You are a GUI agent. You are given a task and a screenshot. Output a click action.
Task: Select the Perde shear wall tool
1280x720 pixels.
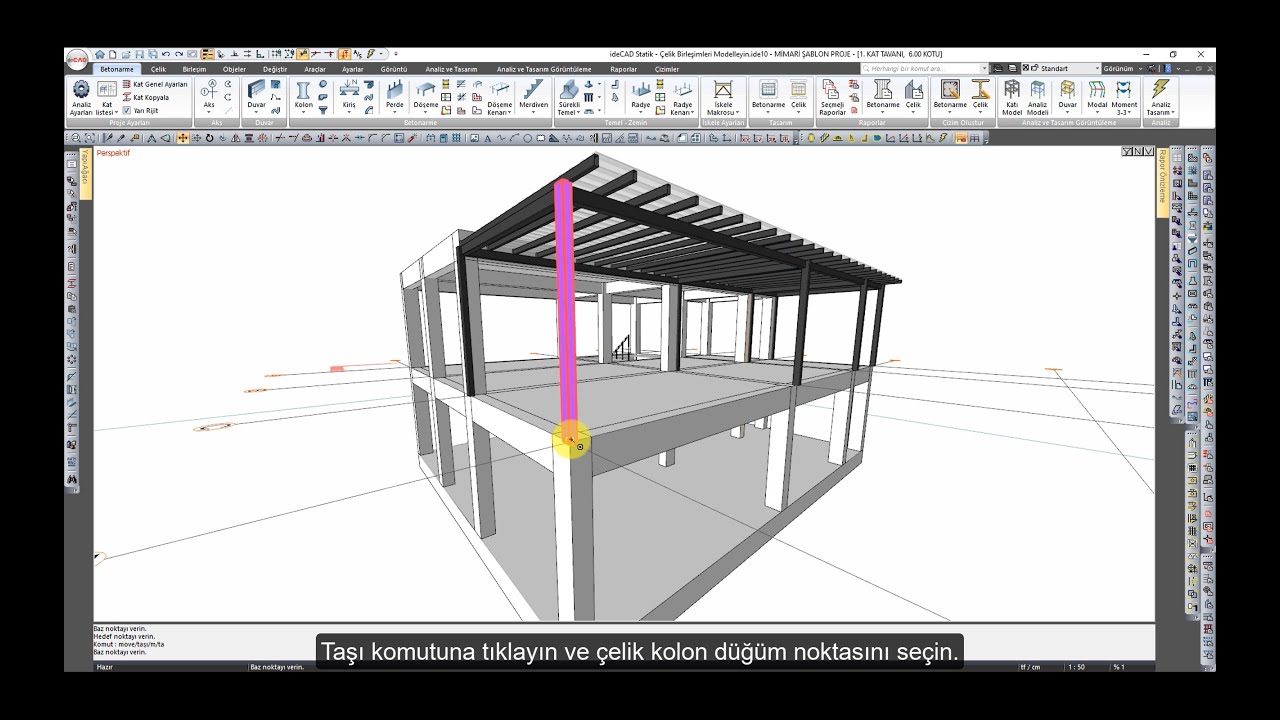point(395,90)
